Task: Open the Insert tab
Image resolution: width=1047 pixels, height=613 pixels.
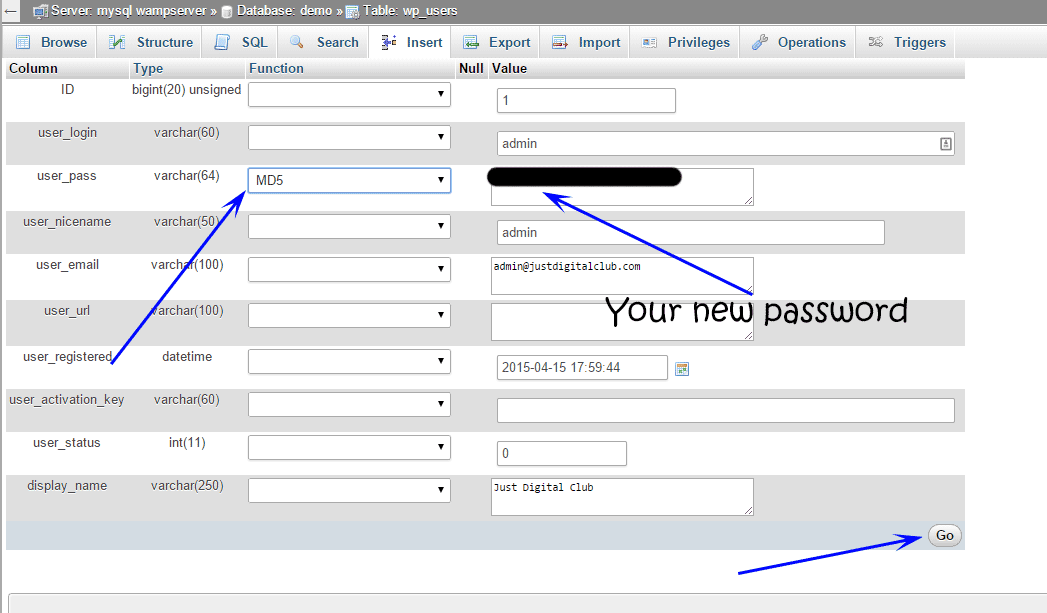Action: 411,42
